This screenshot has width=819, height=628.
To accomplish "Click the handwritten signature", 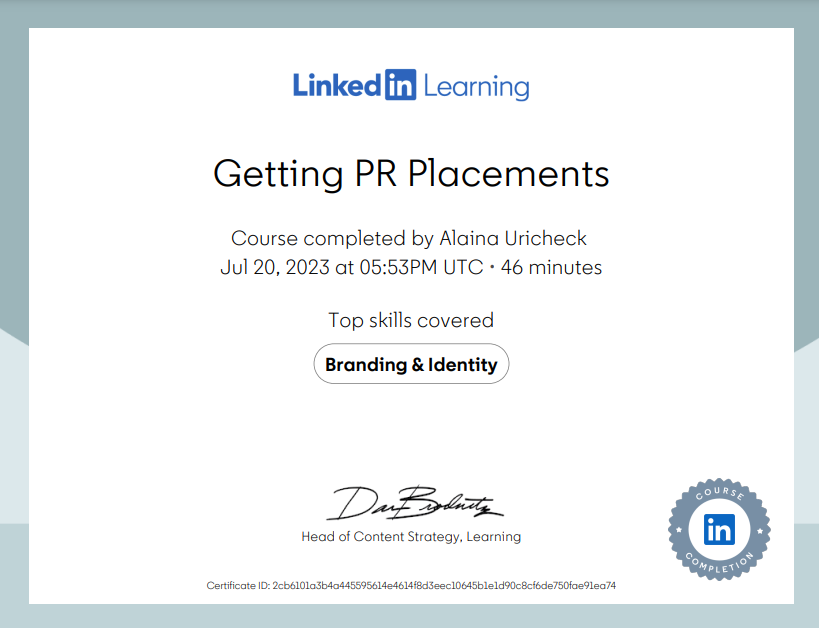I will [x=415, y=503].
